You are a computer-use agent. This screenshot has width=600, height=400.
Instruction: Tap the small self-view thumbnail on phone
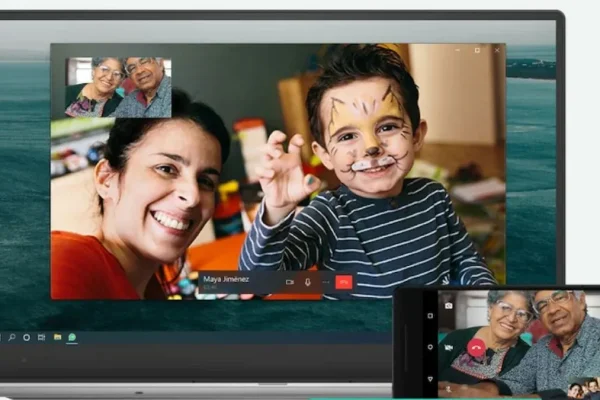tap(582, 388)
